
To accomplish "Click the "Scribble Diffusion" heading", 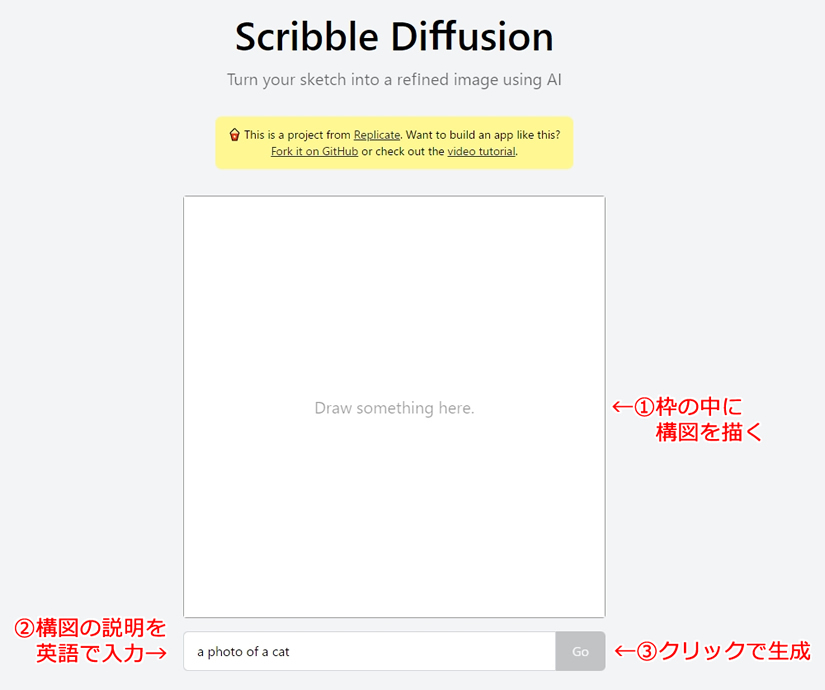I will tap(394, 37).
